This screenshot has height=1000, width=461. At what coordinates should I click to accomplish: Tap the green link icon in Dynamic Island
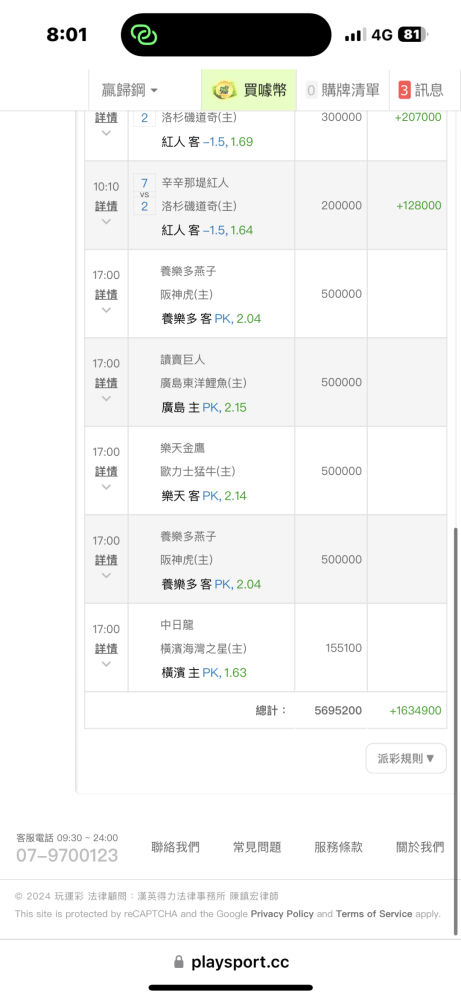[x=144, y=34]
